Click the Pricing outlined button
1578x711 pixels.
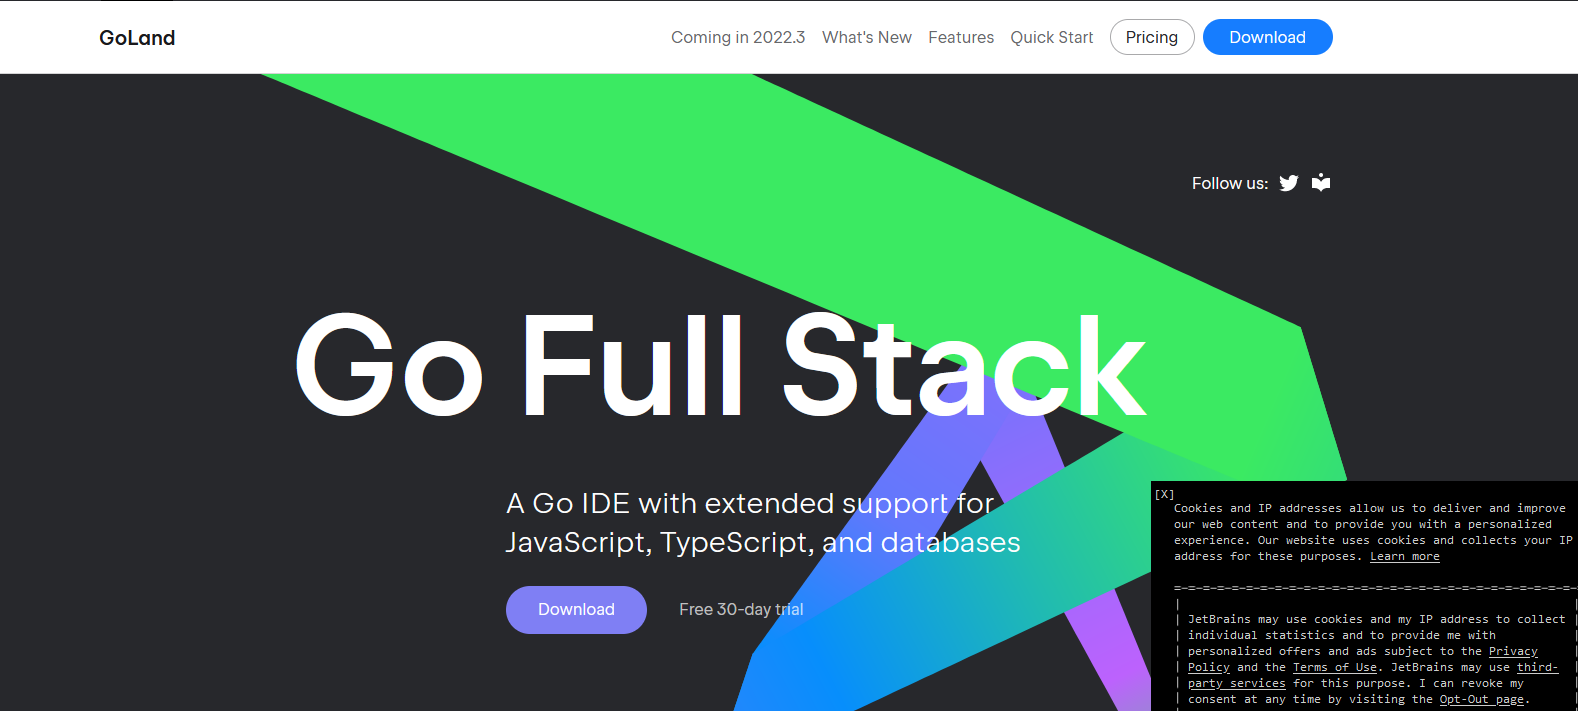point(1152,37)
